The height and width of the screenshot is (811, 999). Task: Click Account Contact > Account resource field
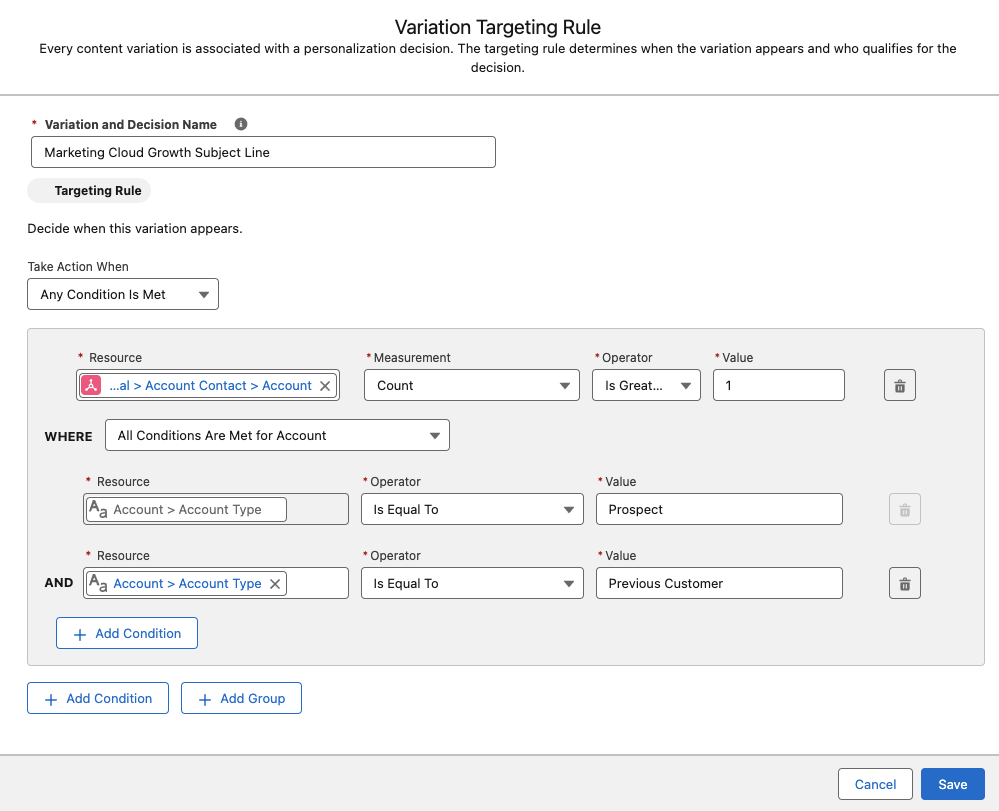pos(208,385)
